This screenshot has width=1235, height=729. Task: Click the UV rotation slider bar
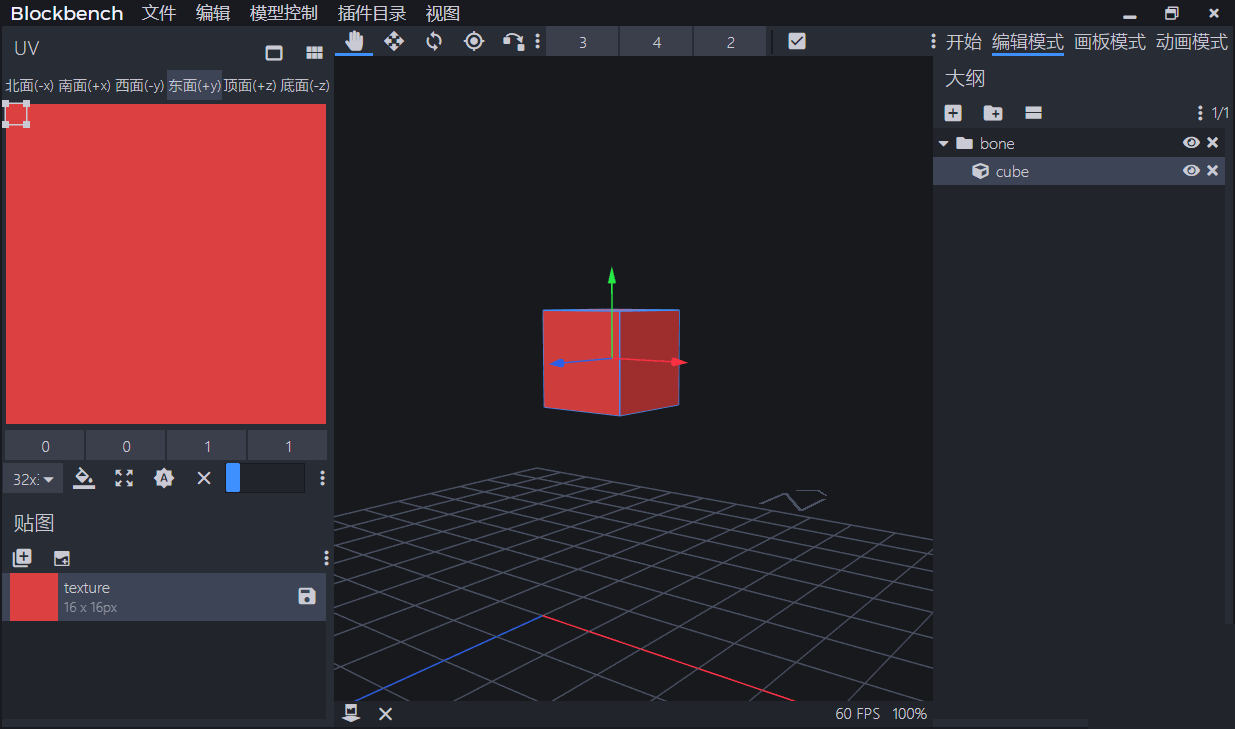tap(265, 478)
